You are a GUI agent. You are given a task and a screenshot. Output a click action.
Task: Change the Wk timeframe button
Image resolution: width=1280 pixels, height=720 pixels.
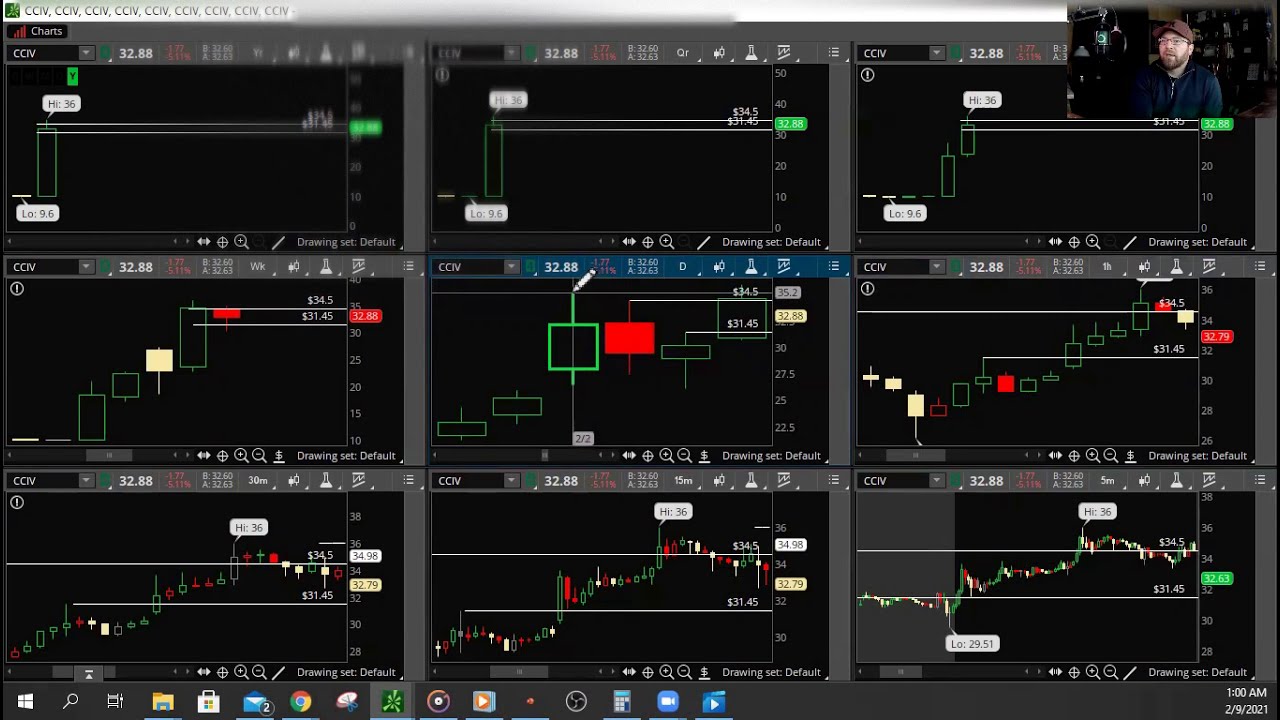(258, 267)
